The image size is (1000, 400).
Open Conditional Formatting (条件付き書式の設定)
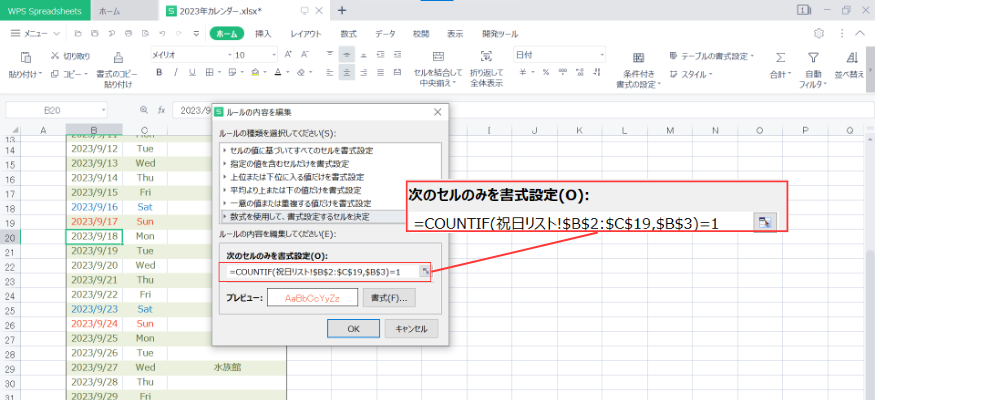638,69
